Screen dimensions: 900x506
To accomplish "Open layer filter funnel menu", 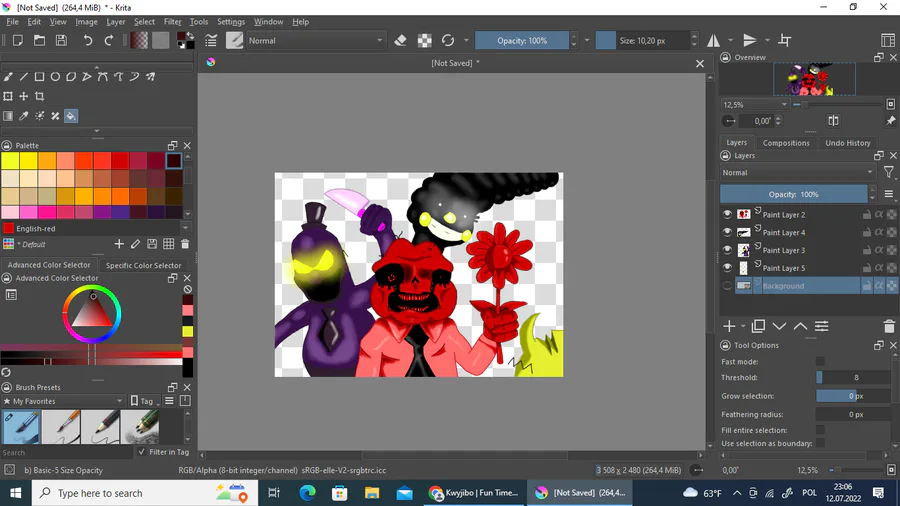I will [889, 172].
